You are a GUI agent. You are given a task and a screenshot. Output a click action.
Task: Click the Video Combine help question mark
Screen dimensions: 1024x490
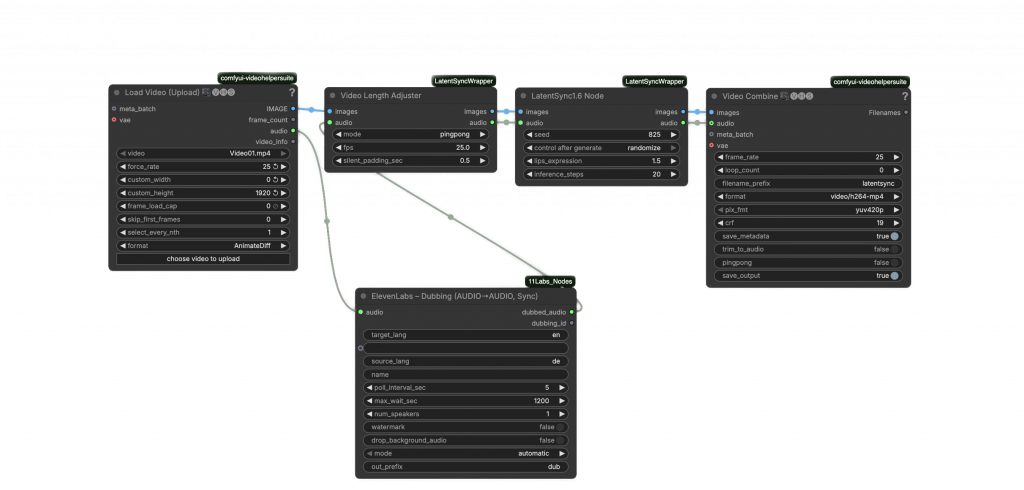tap(905, 96)
